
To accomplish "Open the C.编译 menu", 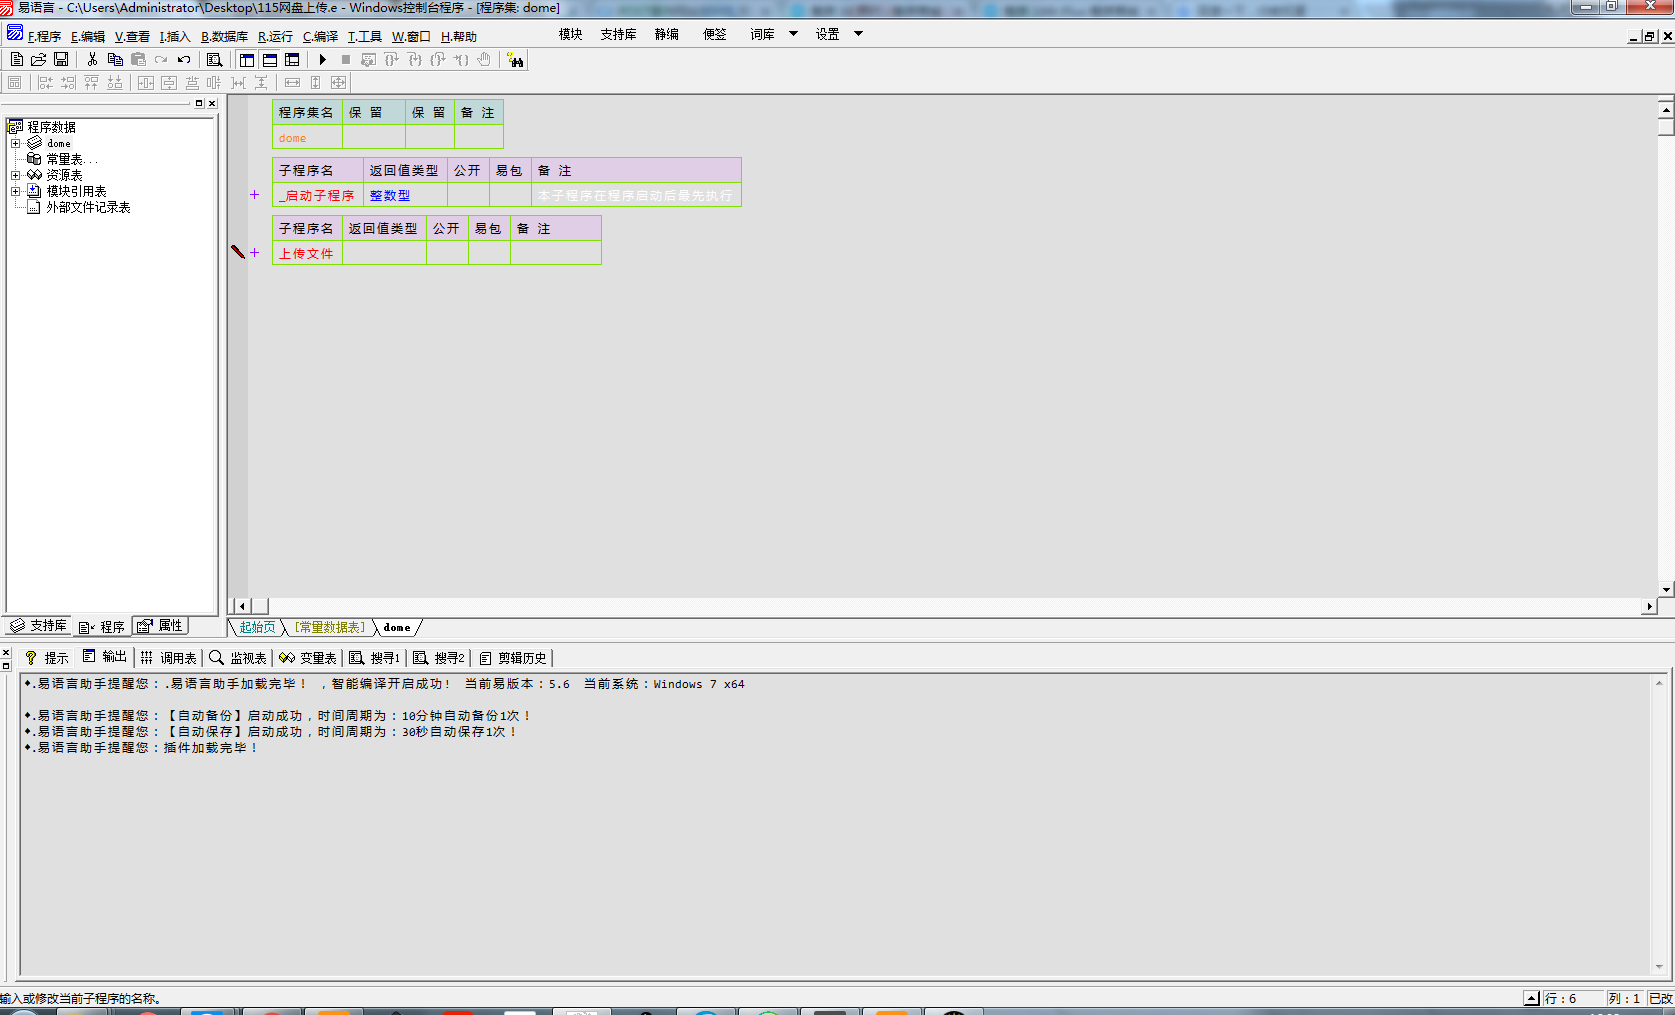I will [x=320, y=36].
